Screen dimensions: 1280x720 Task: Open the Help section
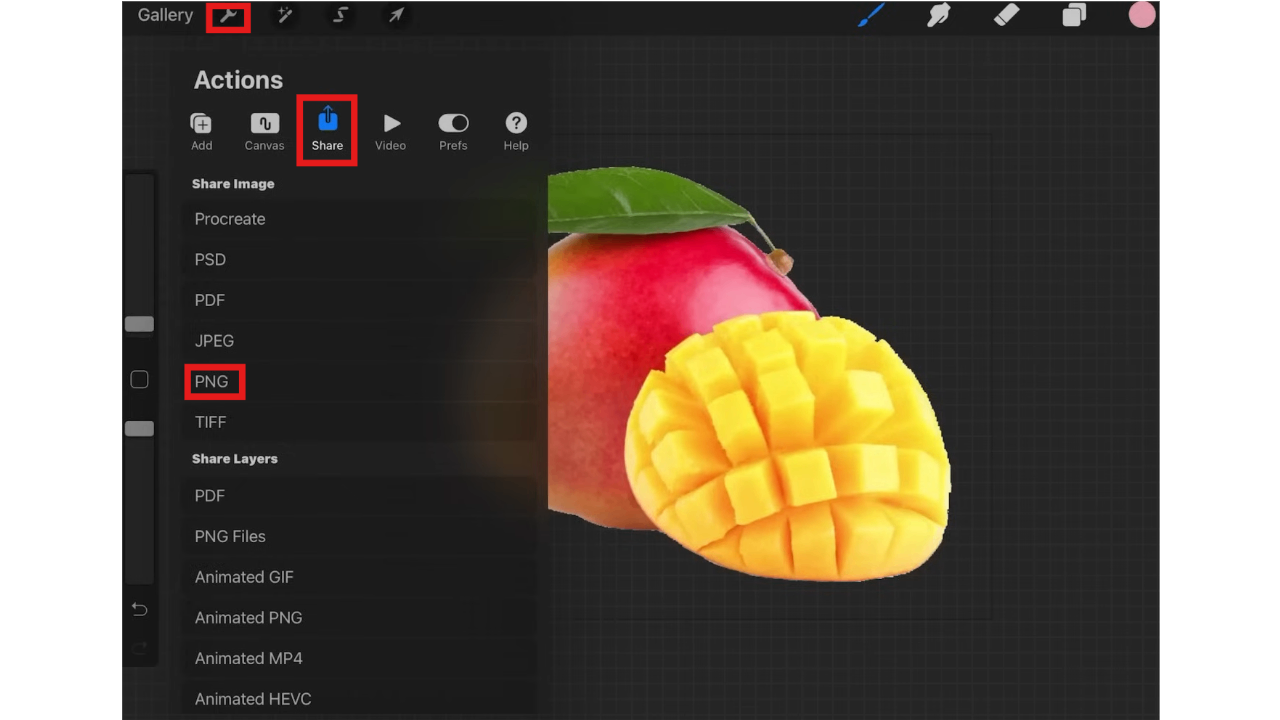(x=516, y=130)
